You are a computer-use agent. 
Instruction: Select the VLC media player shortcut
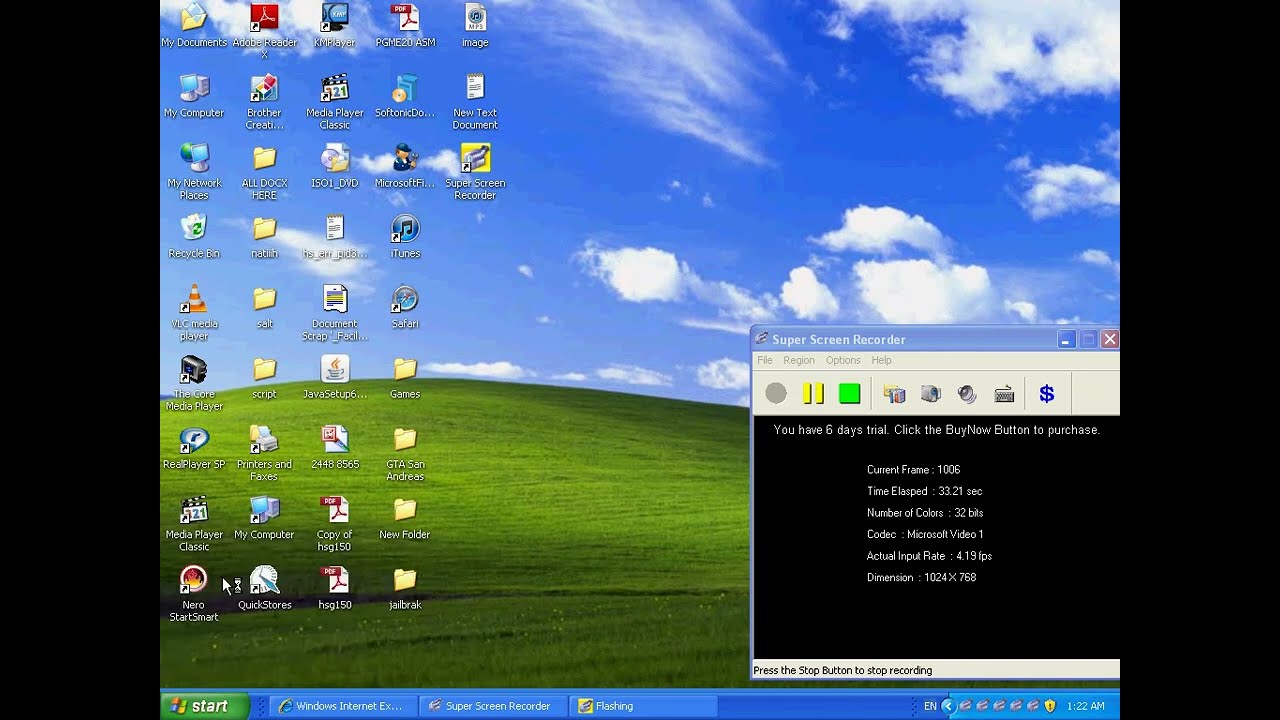coord(194,312)
